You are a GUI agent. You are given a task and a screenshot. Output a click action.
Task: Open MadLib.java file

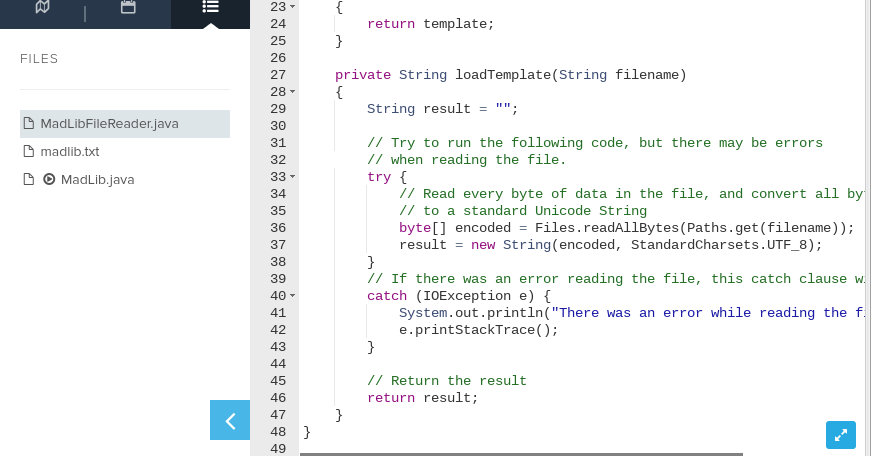97,179
